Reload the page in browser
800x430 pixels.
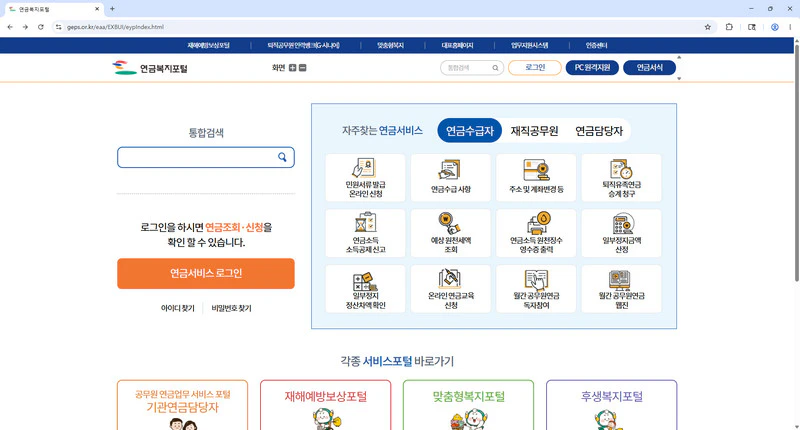(41, 27)
